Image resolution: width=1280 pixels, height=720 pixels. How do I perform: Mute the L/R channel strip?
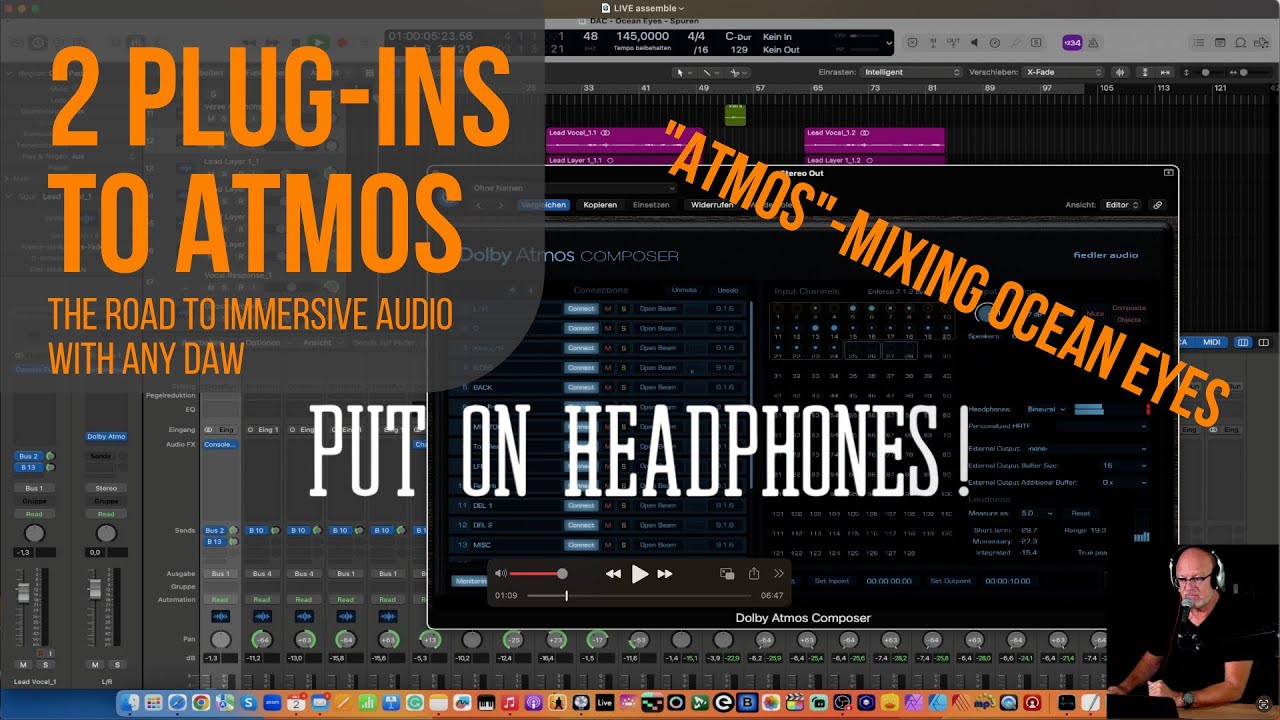[96, 665]
